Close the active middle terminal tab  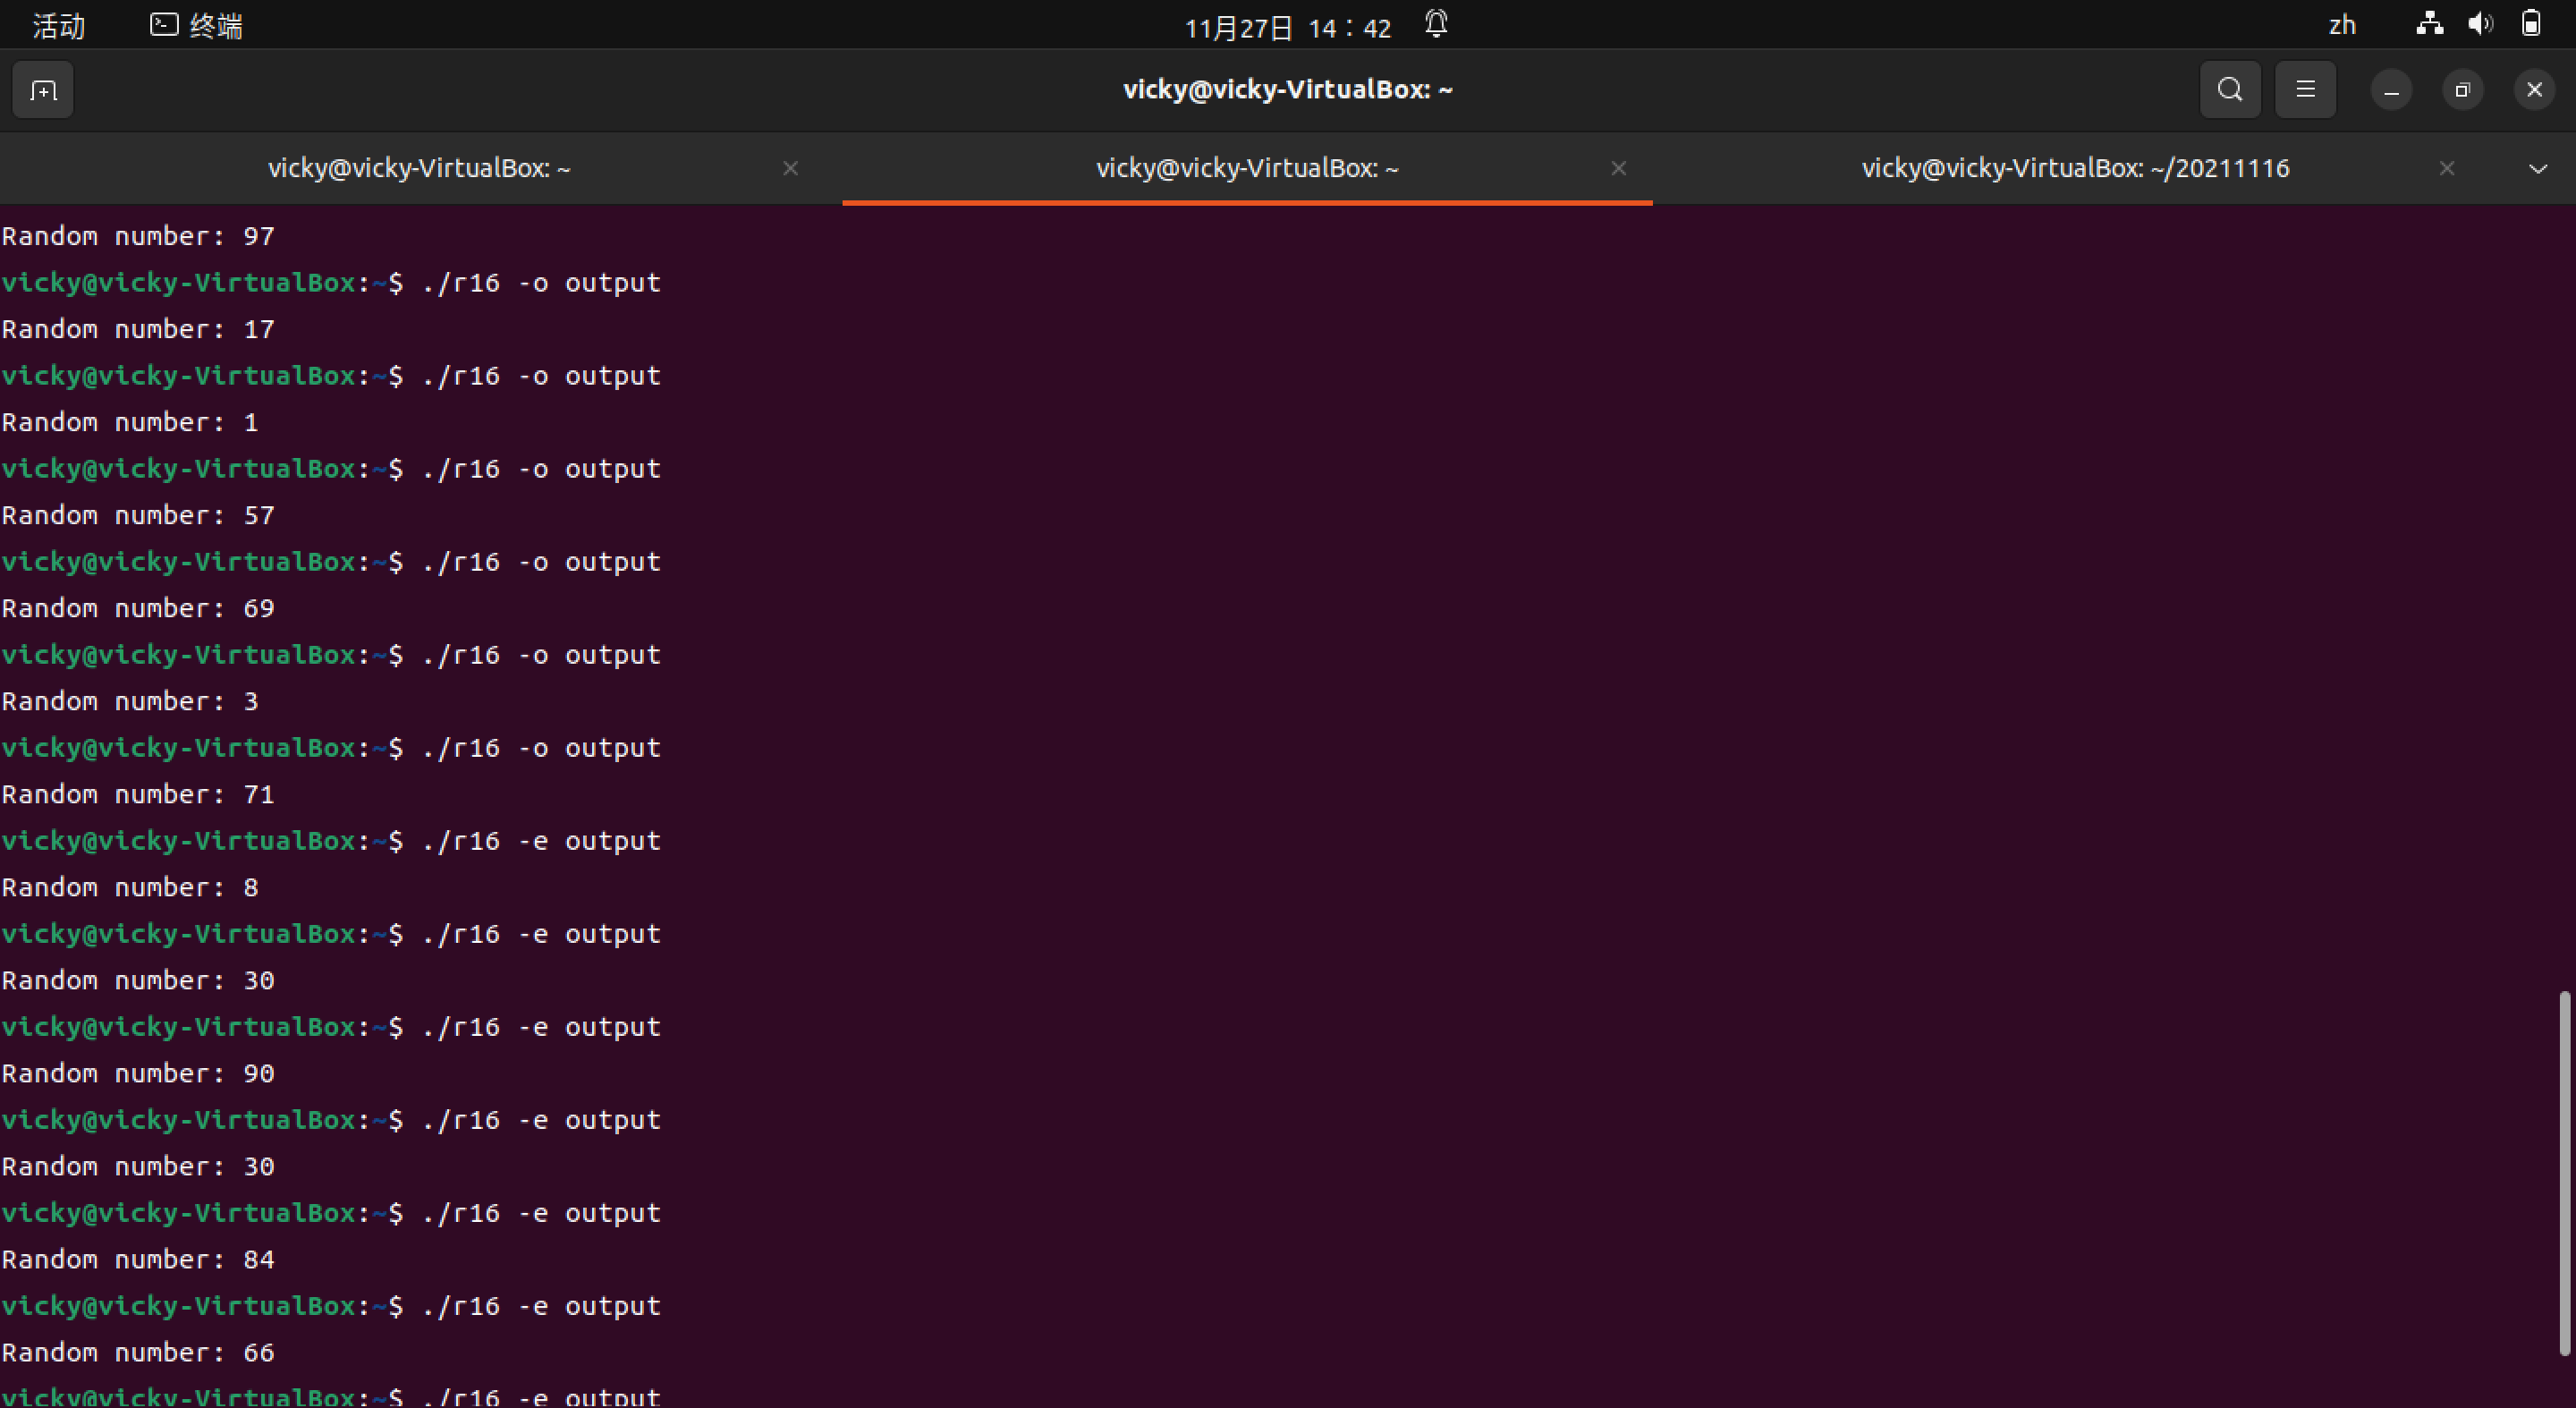click(1618, 168)
